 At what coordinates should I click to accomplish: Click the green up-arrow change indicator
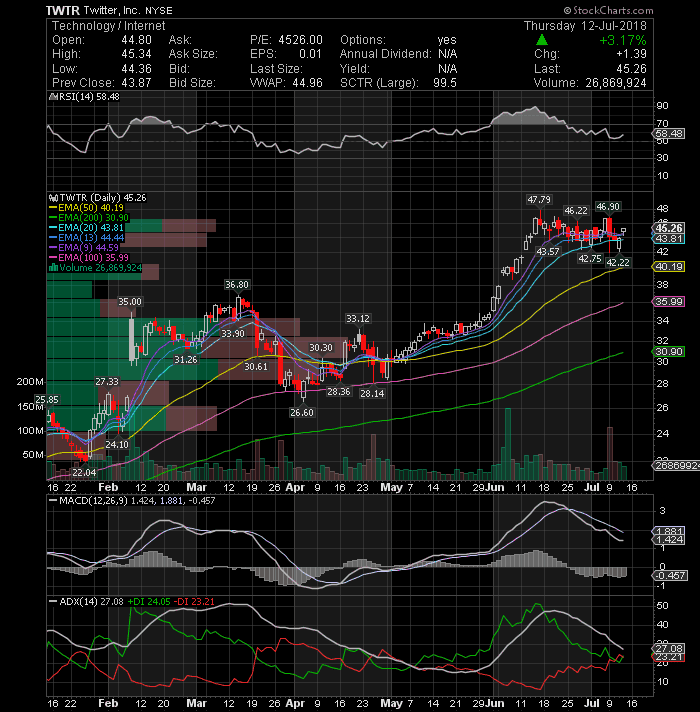[x=542, y=40]
